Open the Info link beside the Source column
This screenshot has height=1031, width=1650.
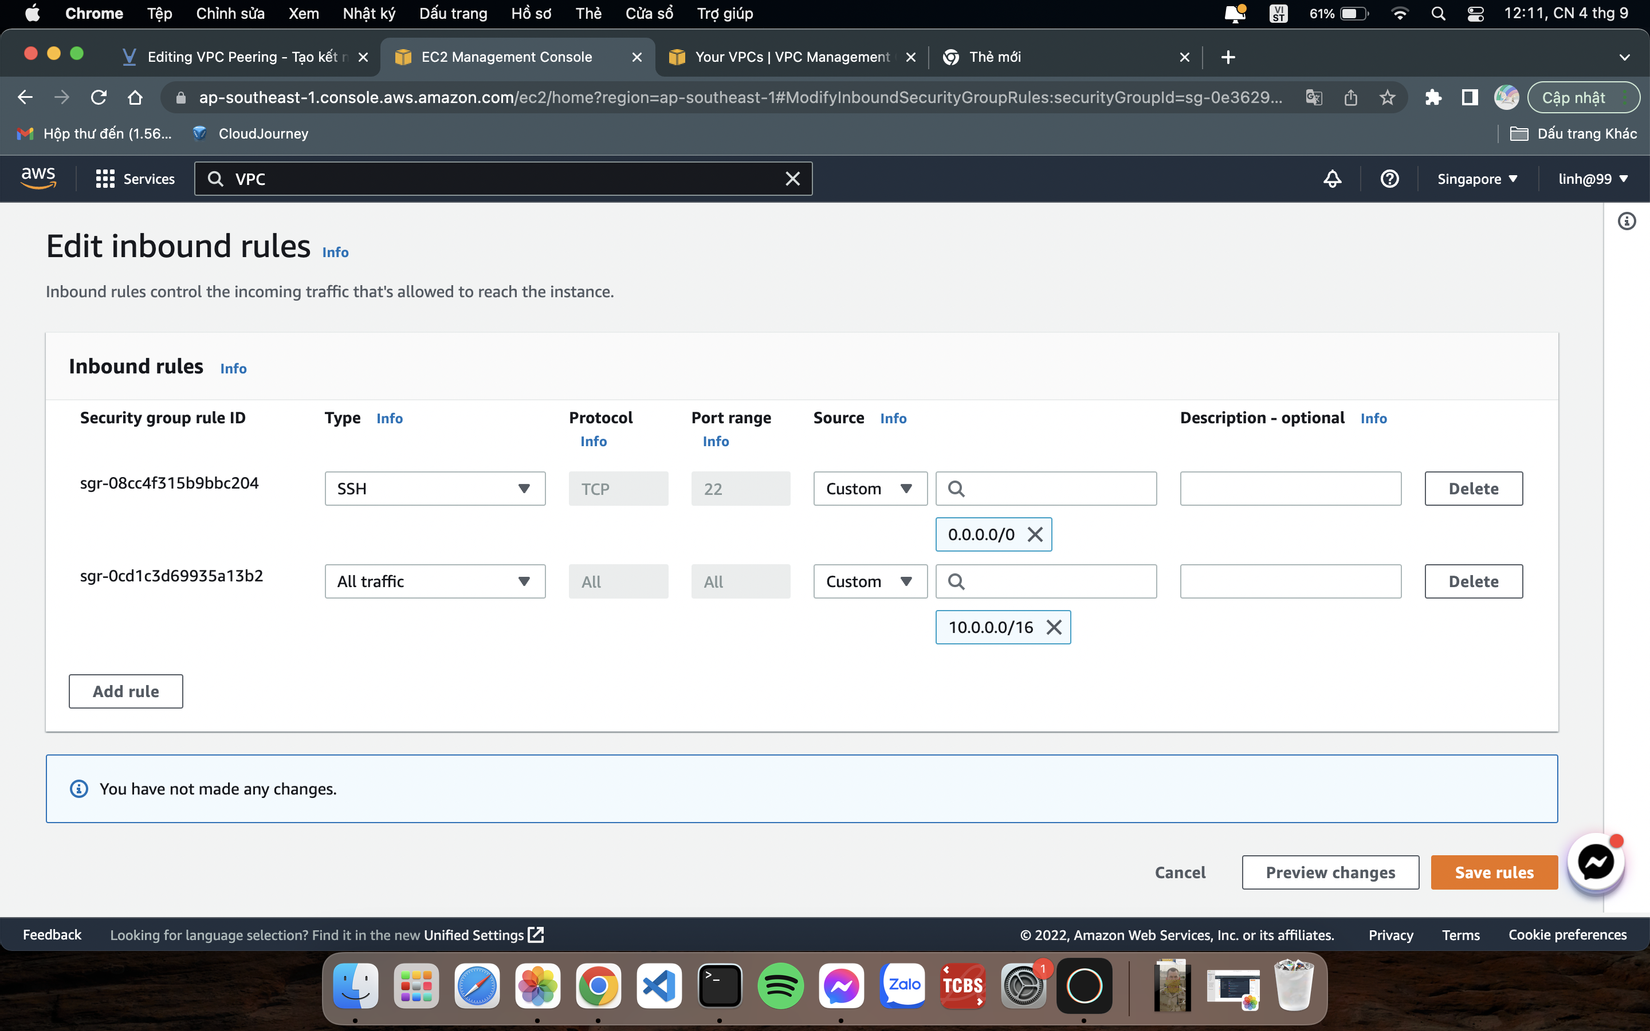click(893, 418)
